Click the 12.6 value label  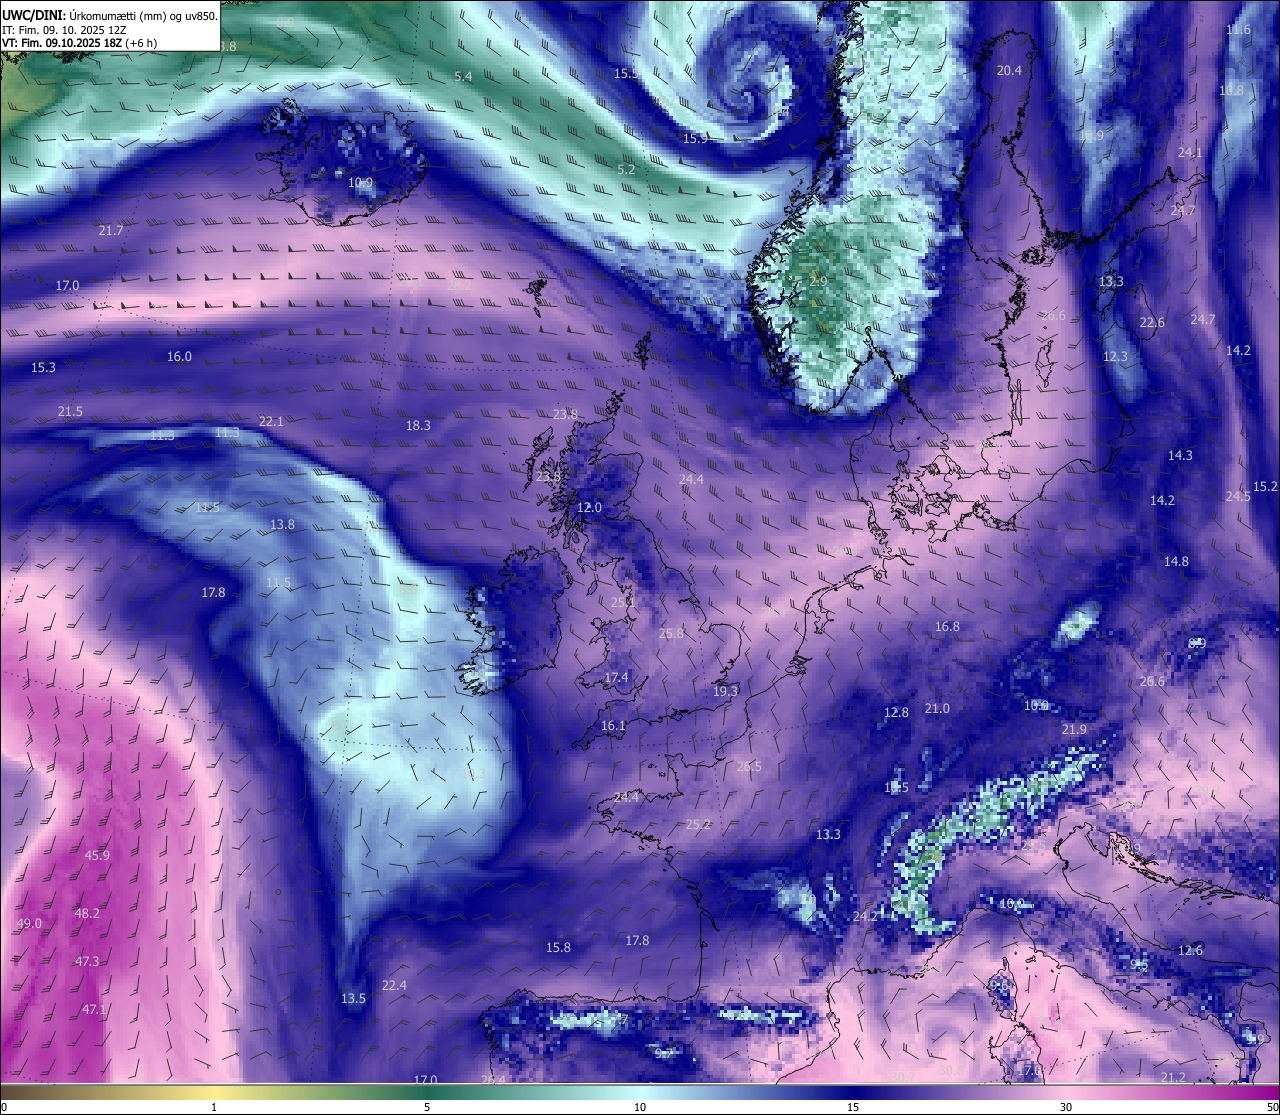1190,950
